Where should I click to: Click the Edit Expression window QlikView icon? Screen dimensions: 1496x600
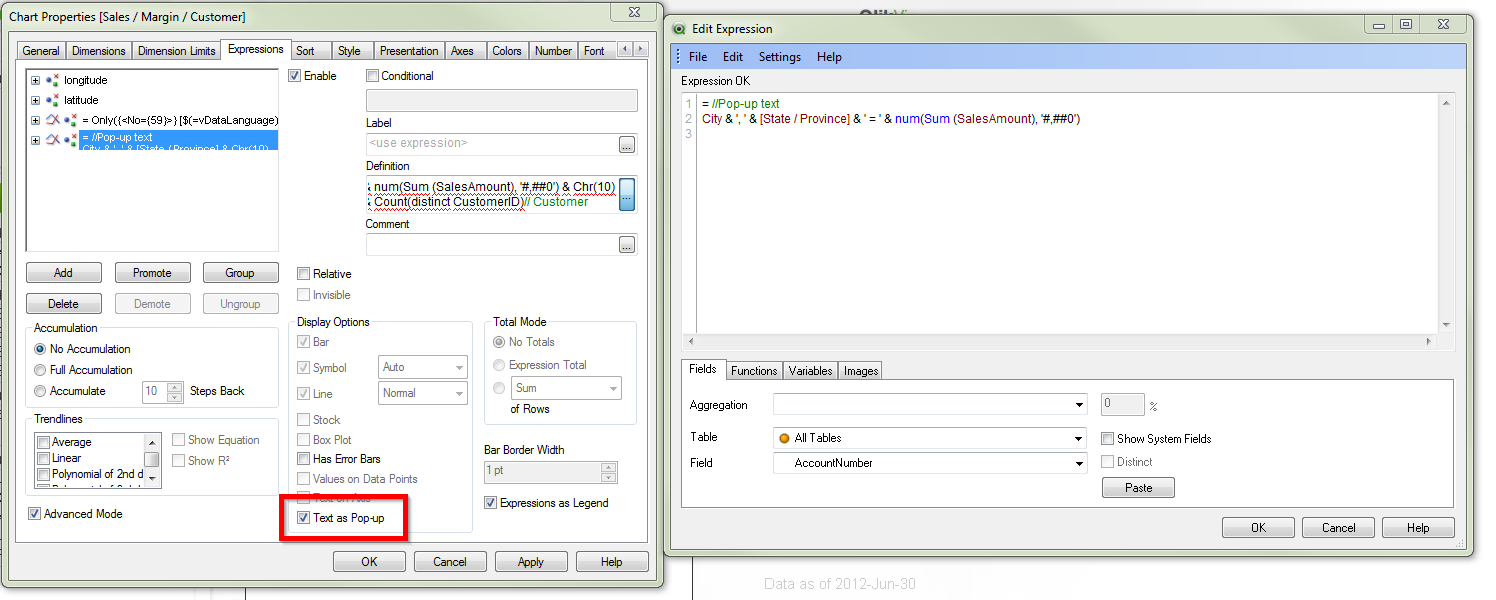pos(680,29)
